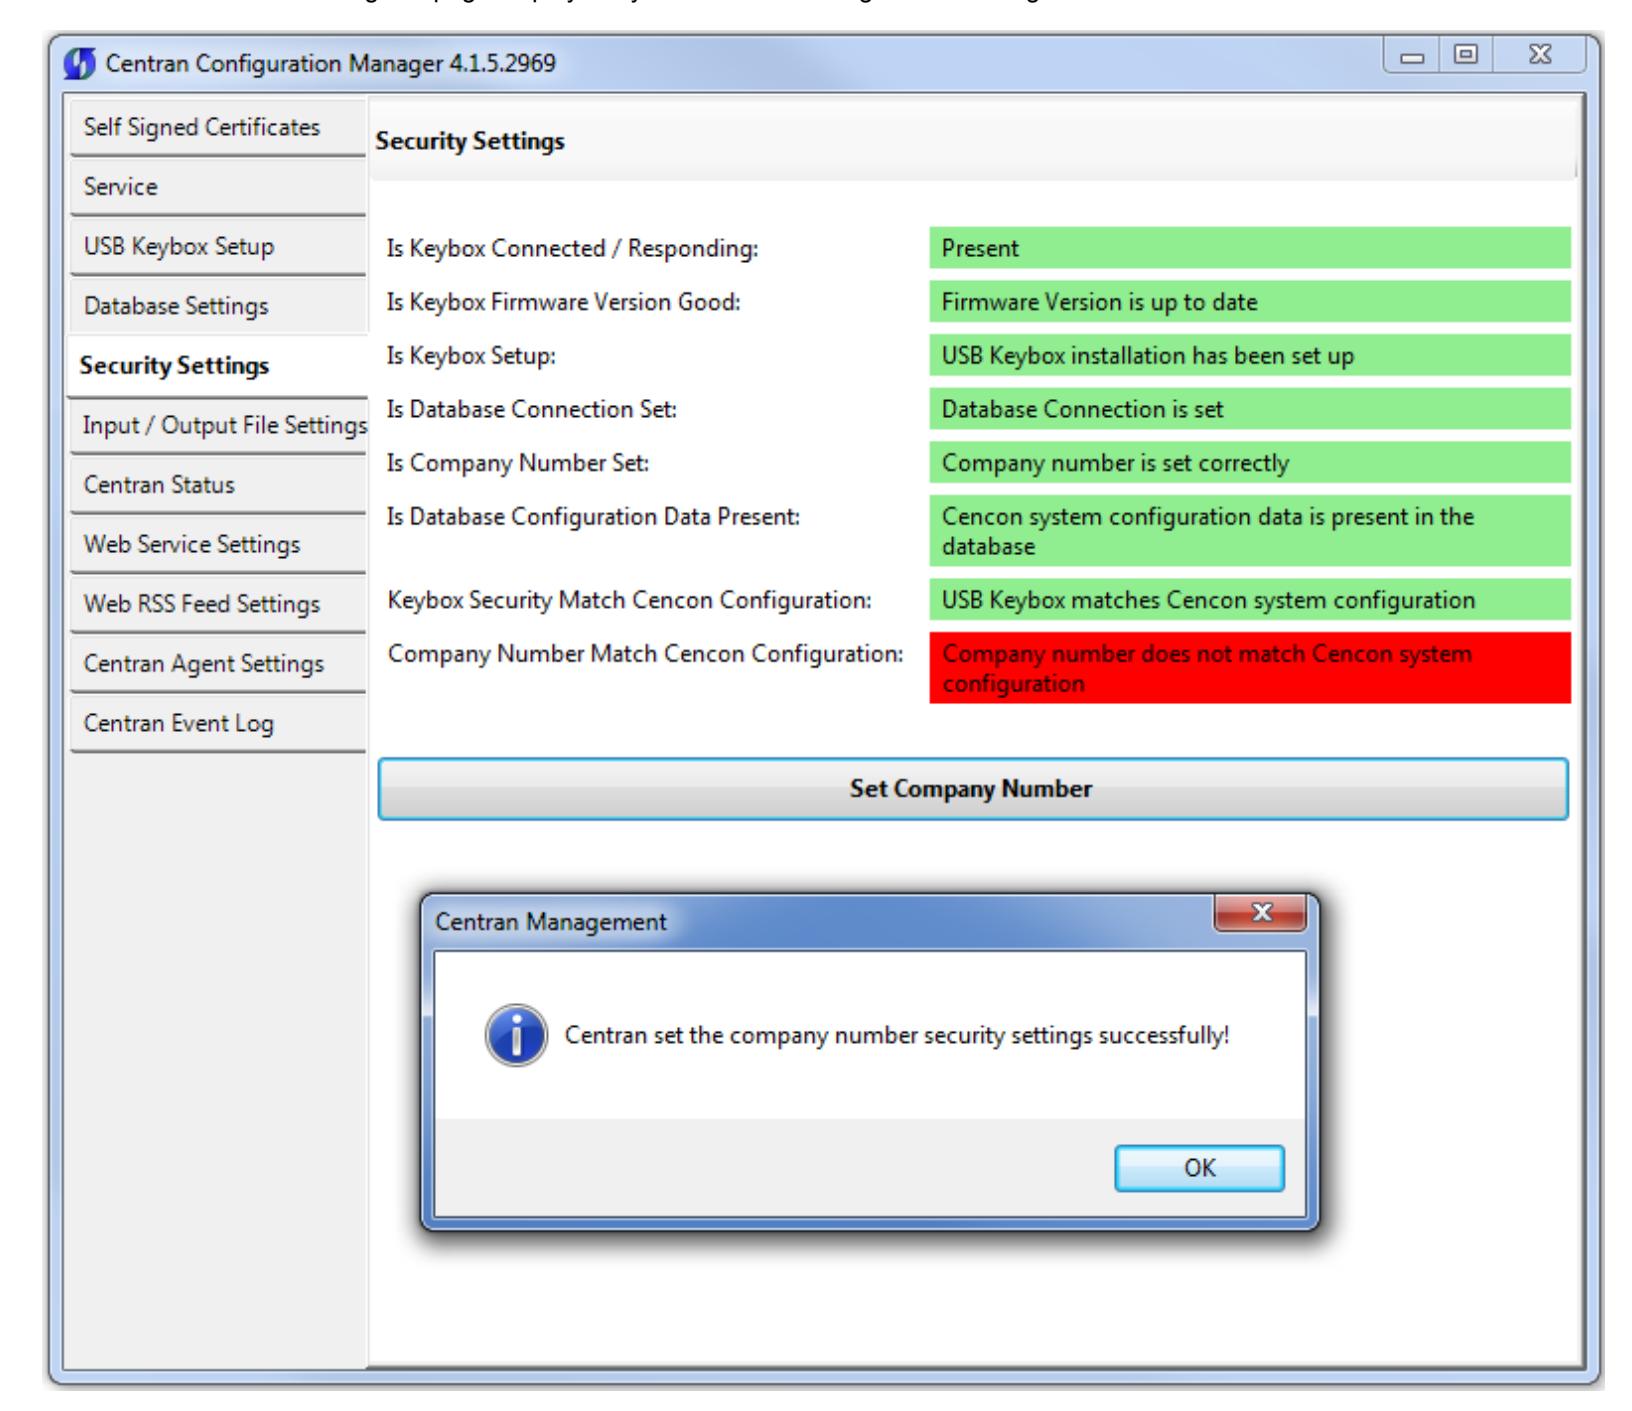Click 'Cencon system configuration data is present' status
The width and height of the screenshot is (1632, 1411).
tap(1250, 531)
